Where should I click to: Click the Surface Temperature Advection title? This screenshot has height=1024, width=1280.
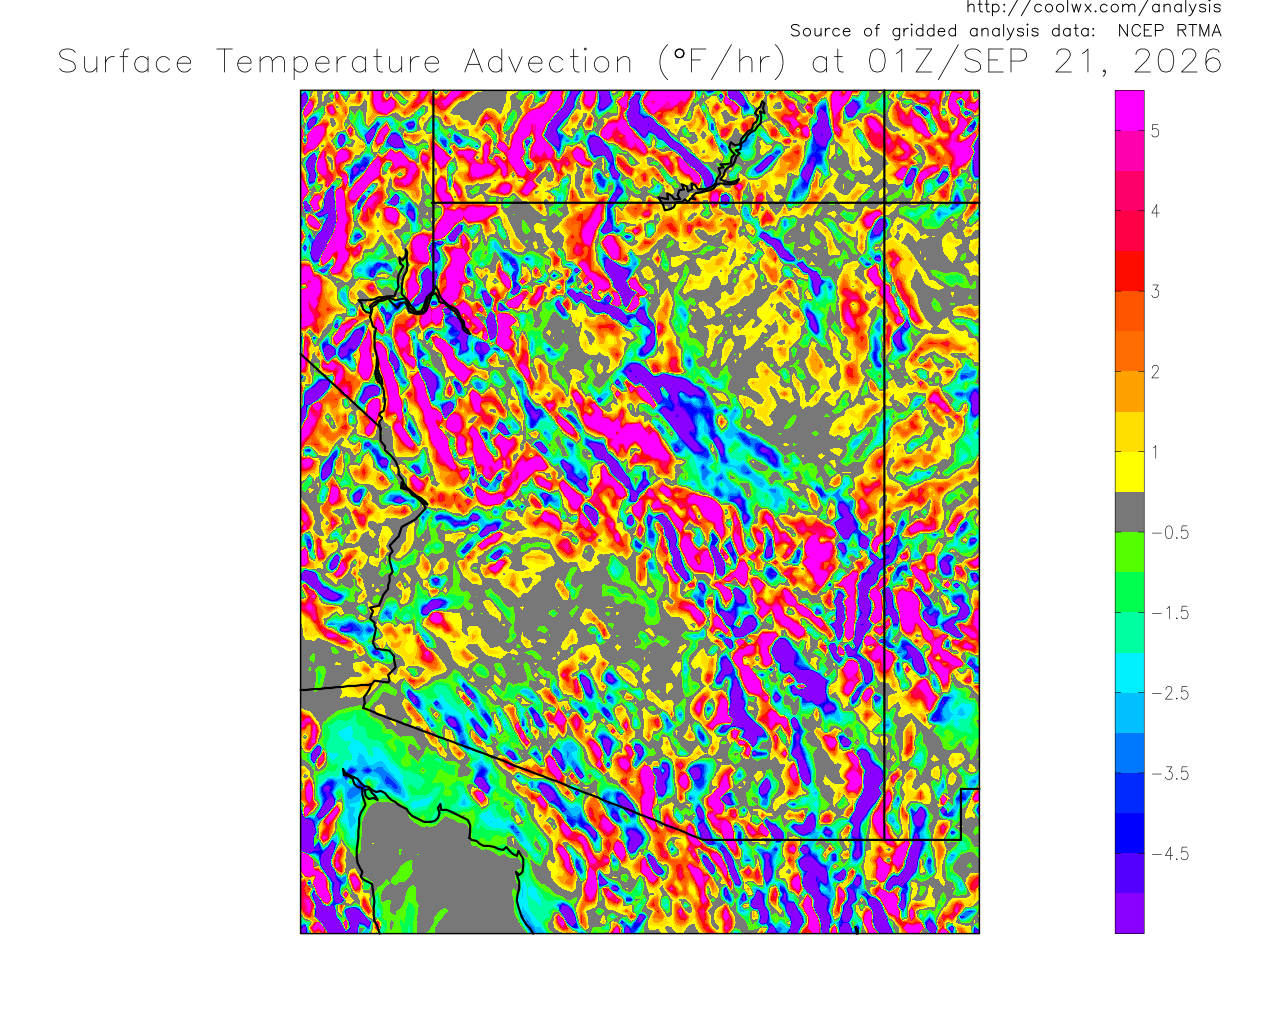(345, 62)
